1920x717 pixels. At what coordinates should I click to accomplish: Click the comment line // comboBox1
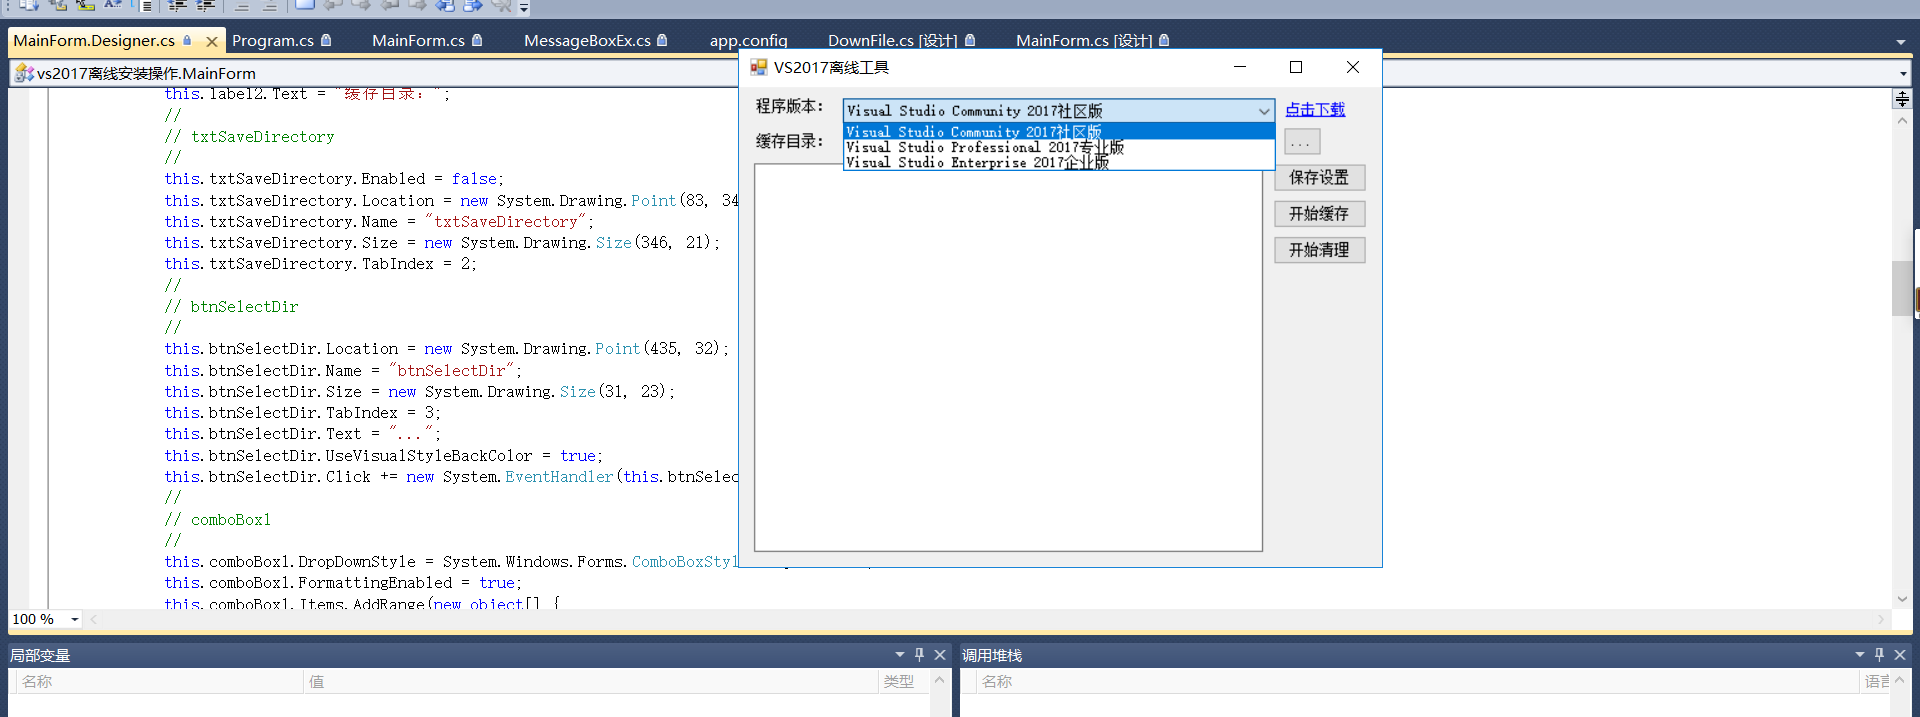(x=218, y=519)
